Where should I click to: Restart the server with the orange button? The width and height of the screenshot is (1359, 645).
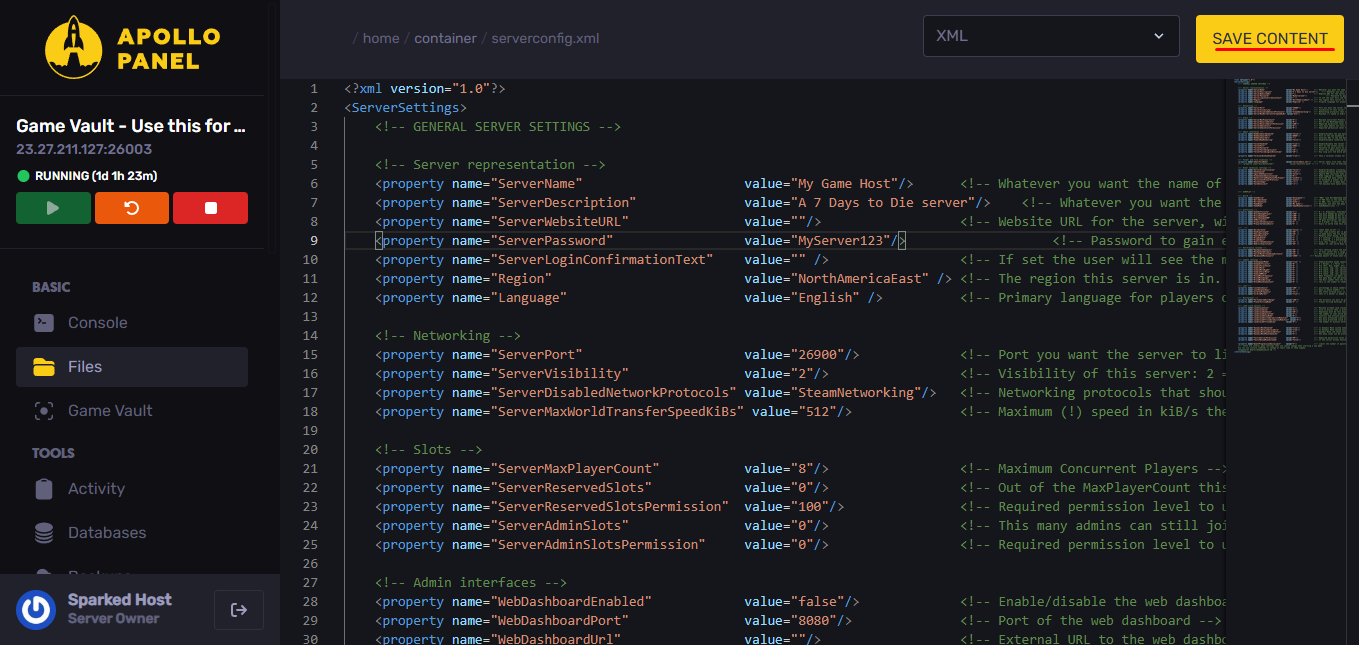click(x=132, y=208)
